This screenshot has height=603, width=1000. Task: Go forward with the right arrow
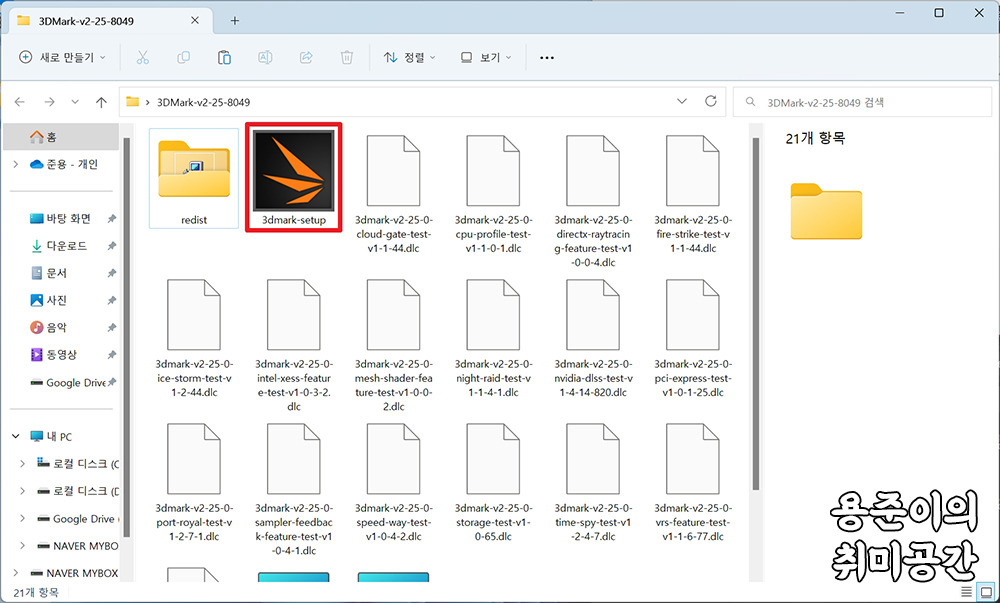click(49, 102)
